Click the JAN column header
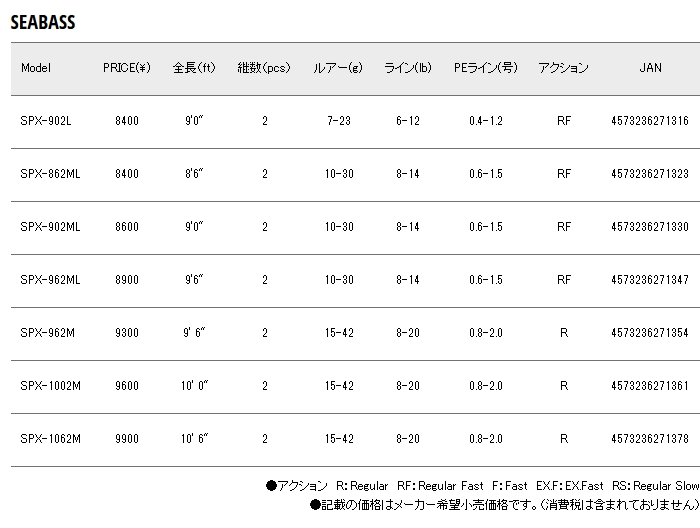Image resolution: width=700 pixels, height=528 pixels. click(650, 68)
